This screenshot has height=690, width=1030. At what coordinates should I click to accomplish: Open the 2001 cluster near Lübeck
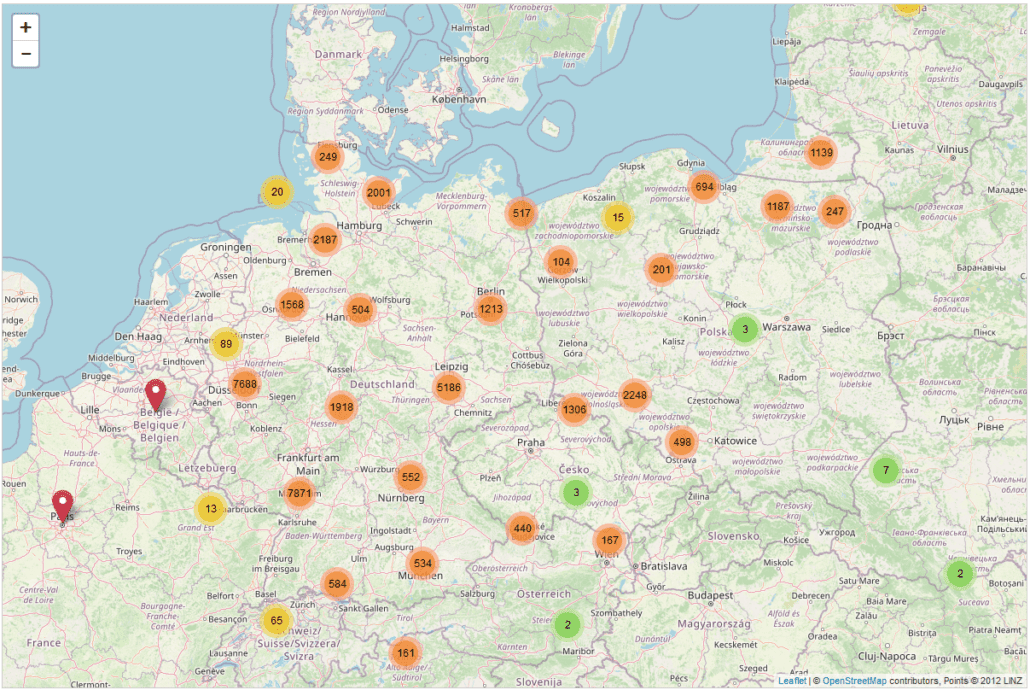click(378, 193)
